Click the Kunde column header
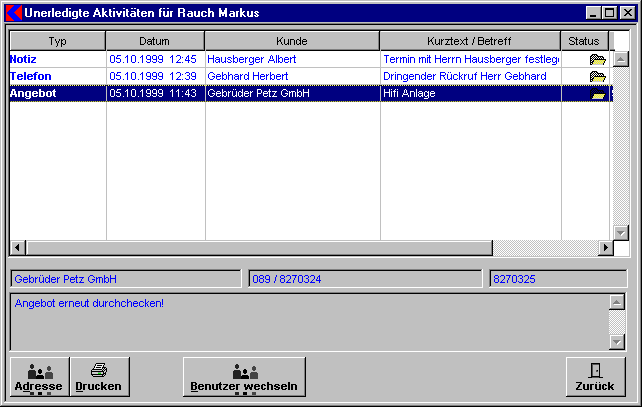The width and height of the screenshot is (642, 407). pyautogui.click(x=292, y=41)
